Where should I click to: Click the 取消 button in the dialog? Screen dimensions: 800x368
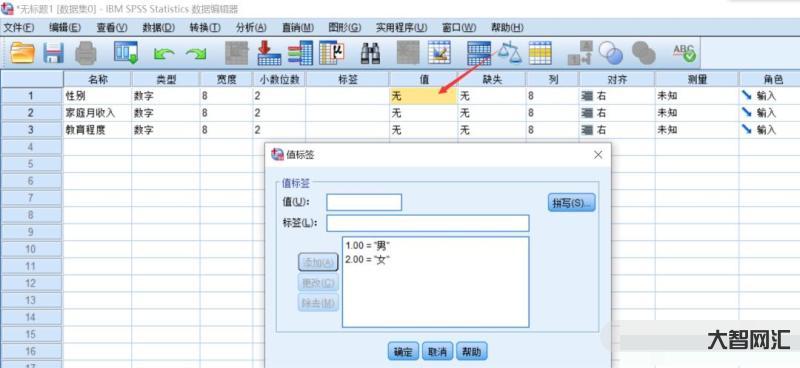pos(437,352)
